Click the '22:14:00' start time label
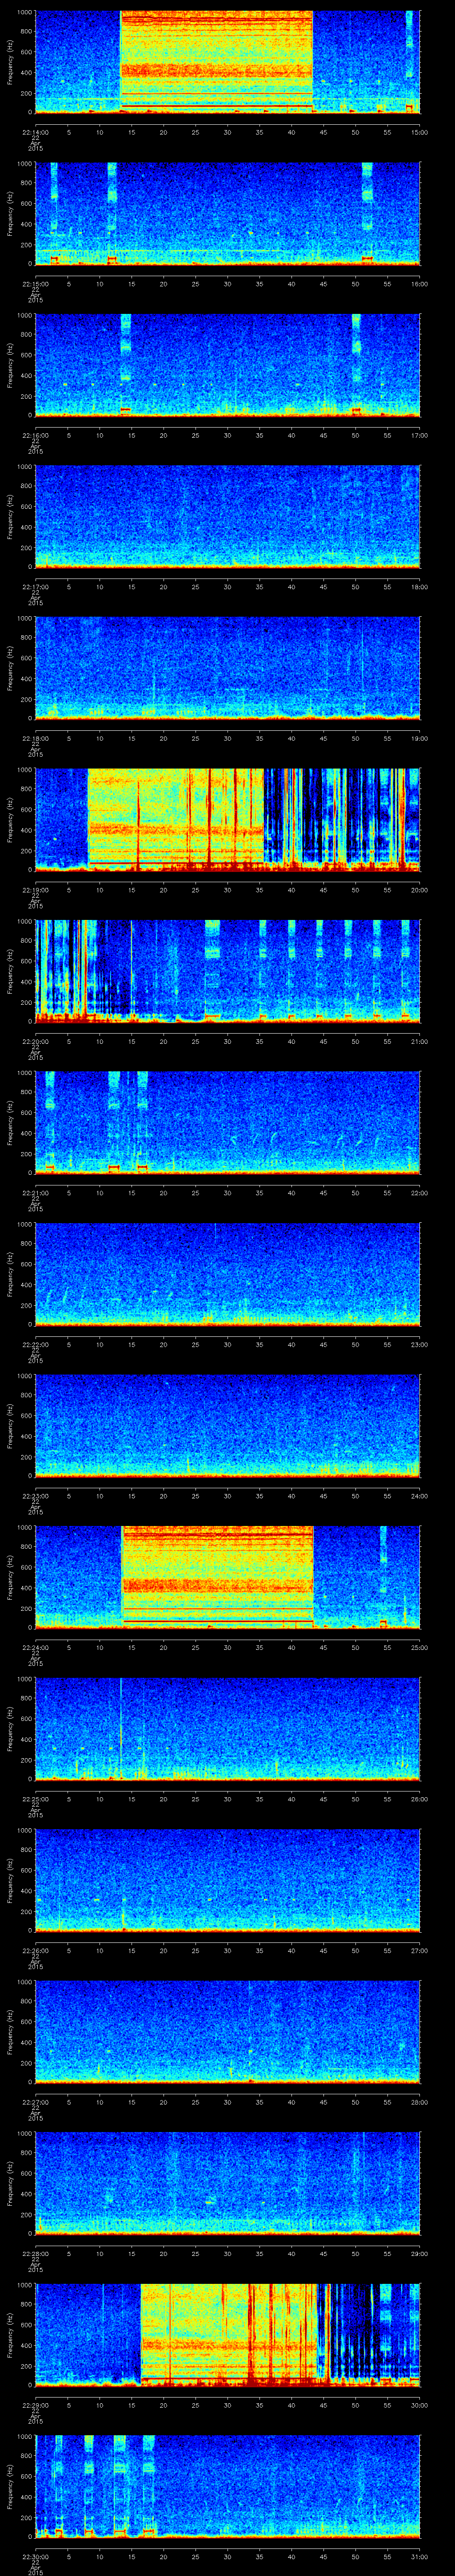This screenshot has height=2576, width=455. (x=35, y=131)
